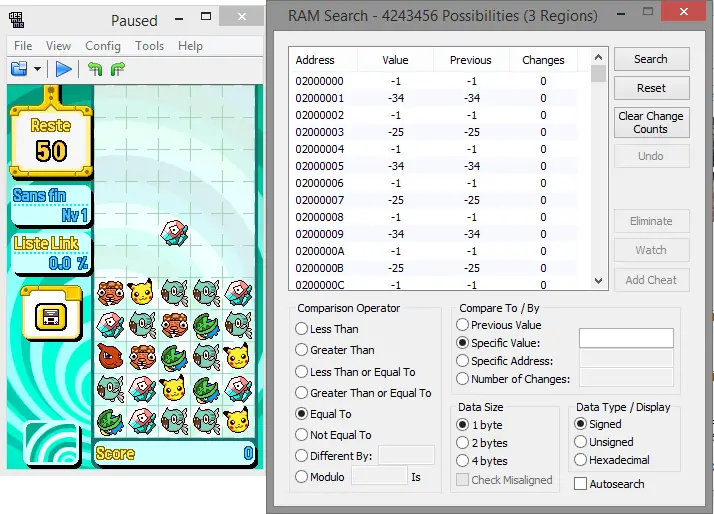Click the address list scroll up arrow
The height and width of the screenshot is (514, 714).
[598, 57]
